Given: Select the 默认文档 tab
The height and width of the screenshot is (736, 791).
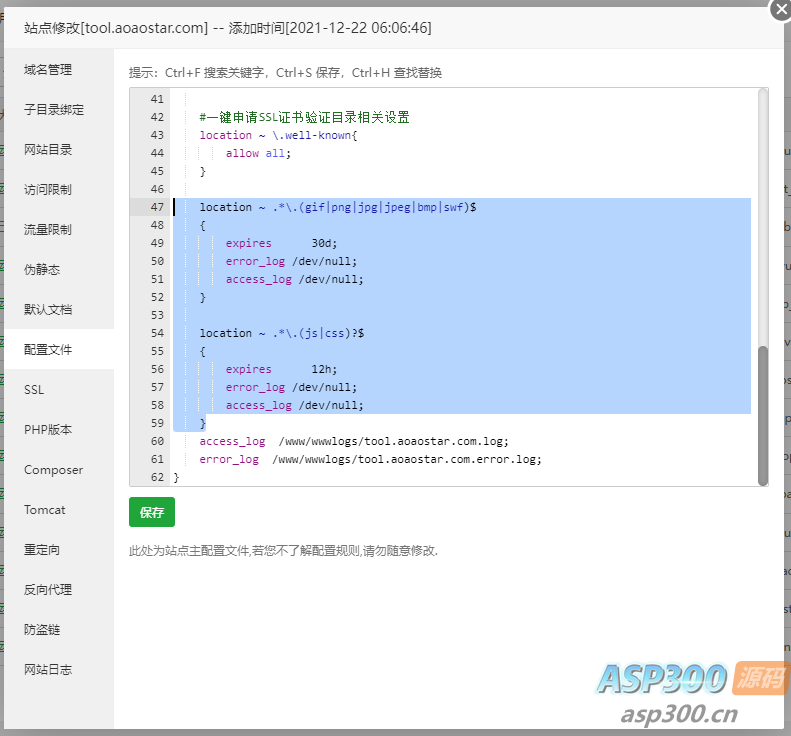Looking at the screenshot, I should (x=48, y=310).
